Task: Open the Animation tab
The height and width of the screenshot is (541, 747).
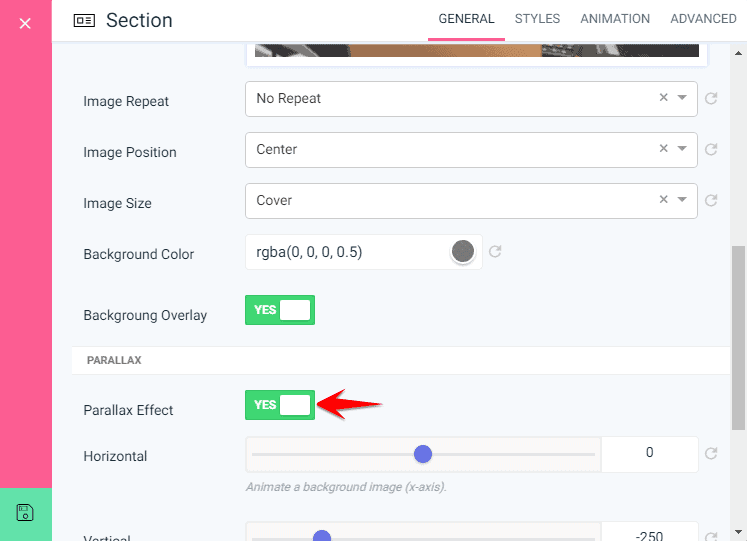Action: [x=615, y=19]
